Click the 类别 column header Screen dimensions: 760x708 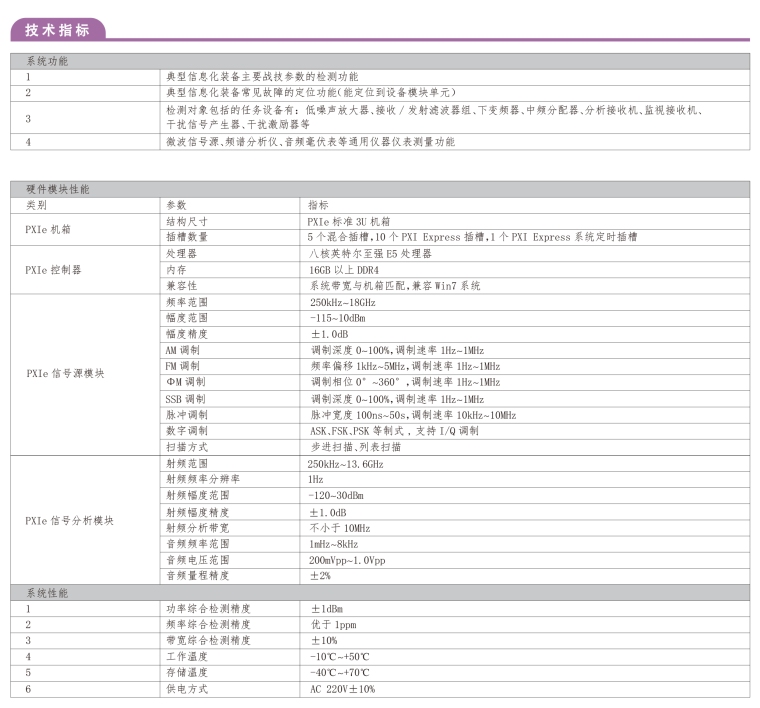coord(36,204)
